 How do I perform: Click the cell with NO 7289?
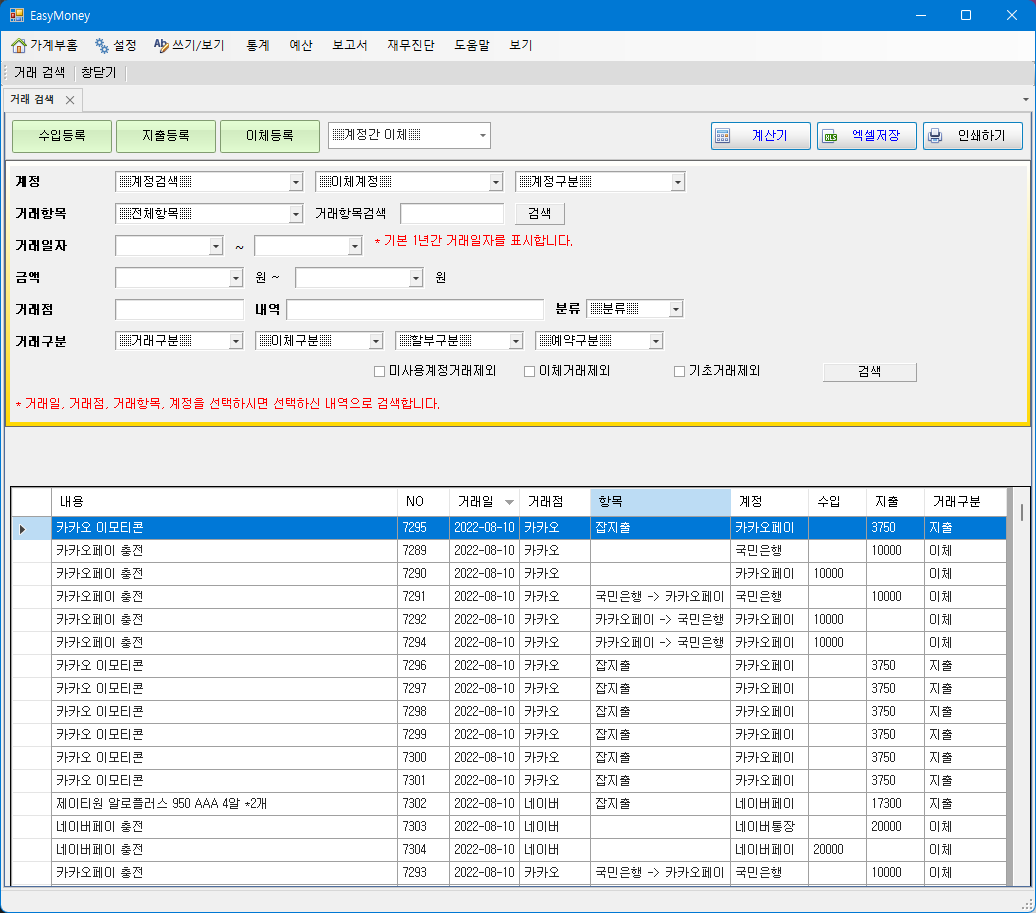[x=423, y=551]
